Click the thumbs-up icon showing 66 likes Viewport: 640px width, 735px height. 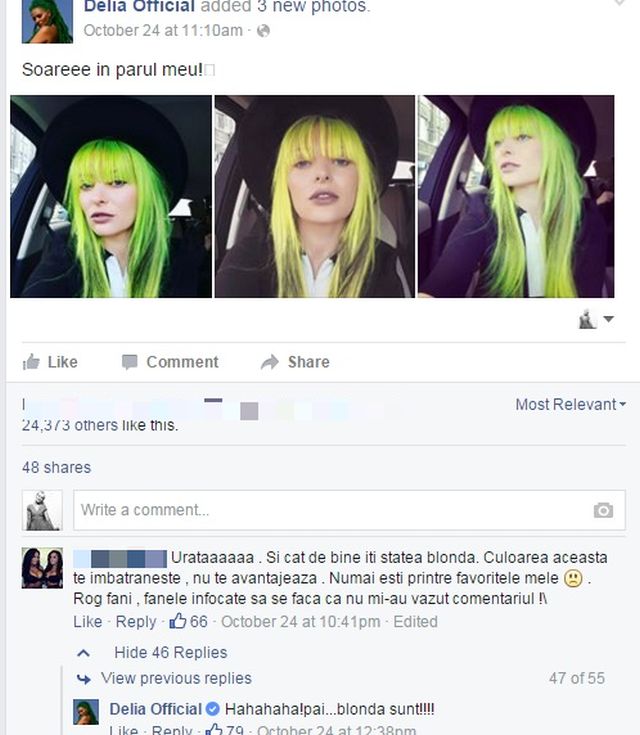(178, 621)
